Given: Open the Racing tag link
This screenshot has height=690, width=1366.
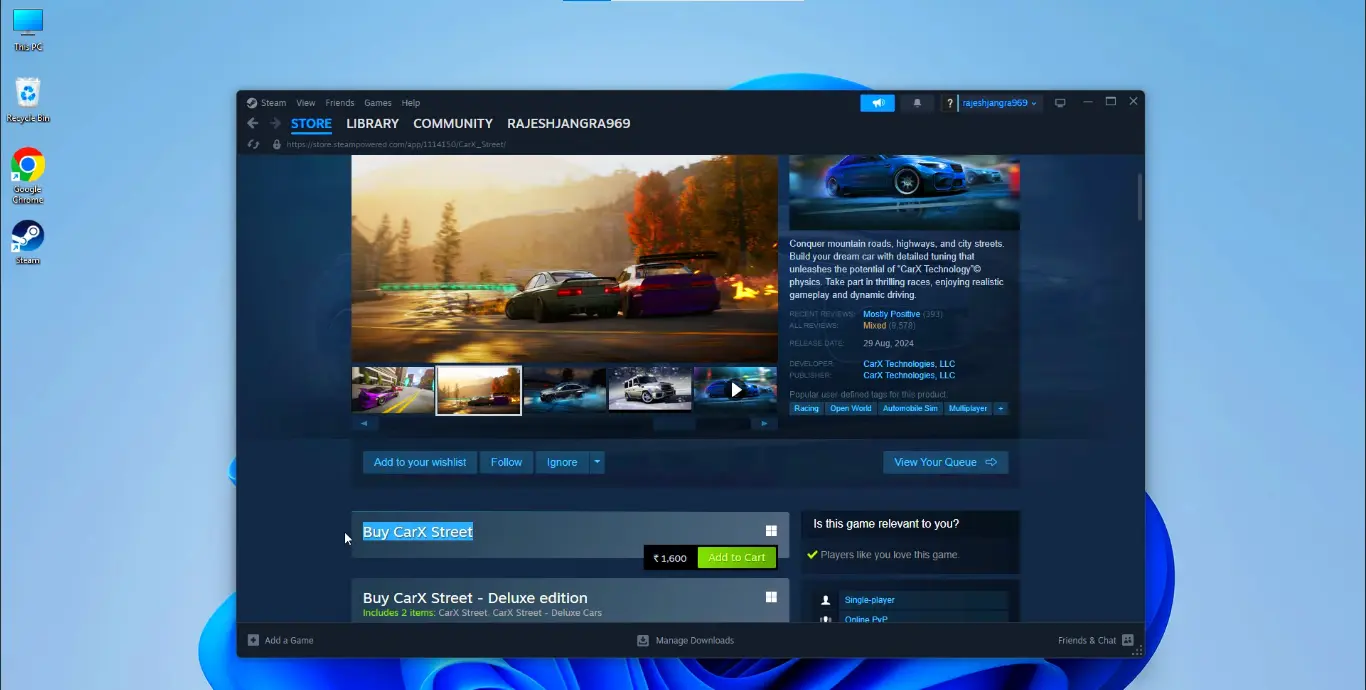Looking at the screenshot, I should pos(806,408).
